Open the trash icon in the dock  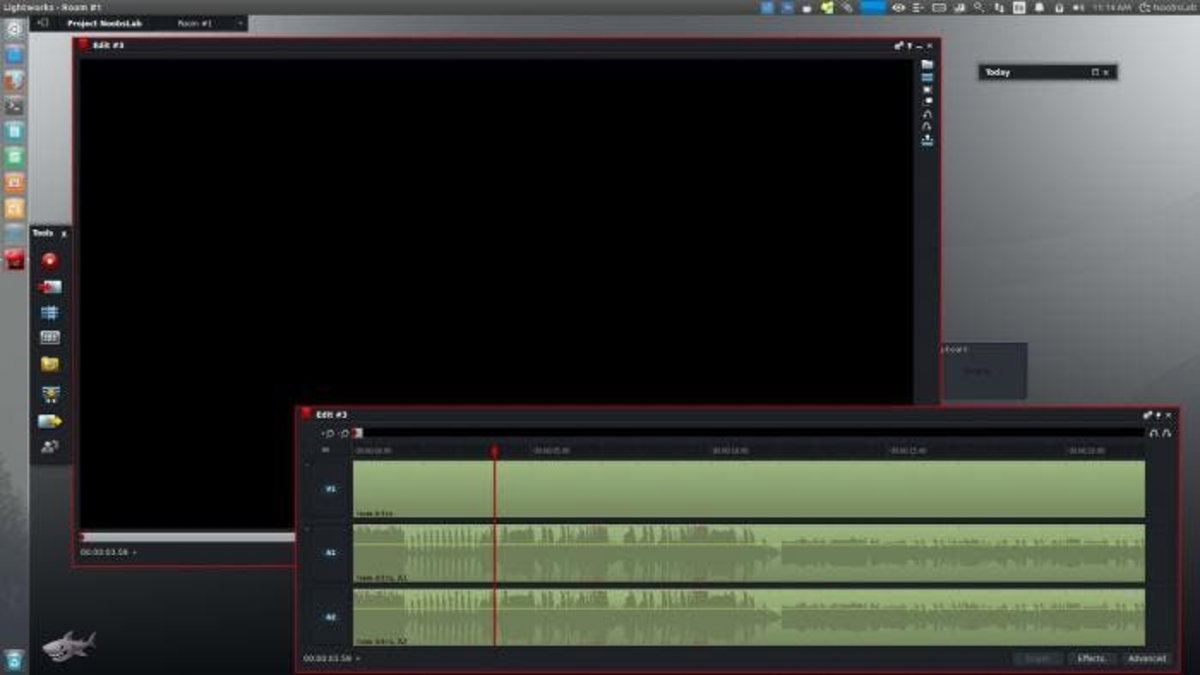tap(15, 659)
